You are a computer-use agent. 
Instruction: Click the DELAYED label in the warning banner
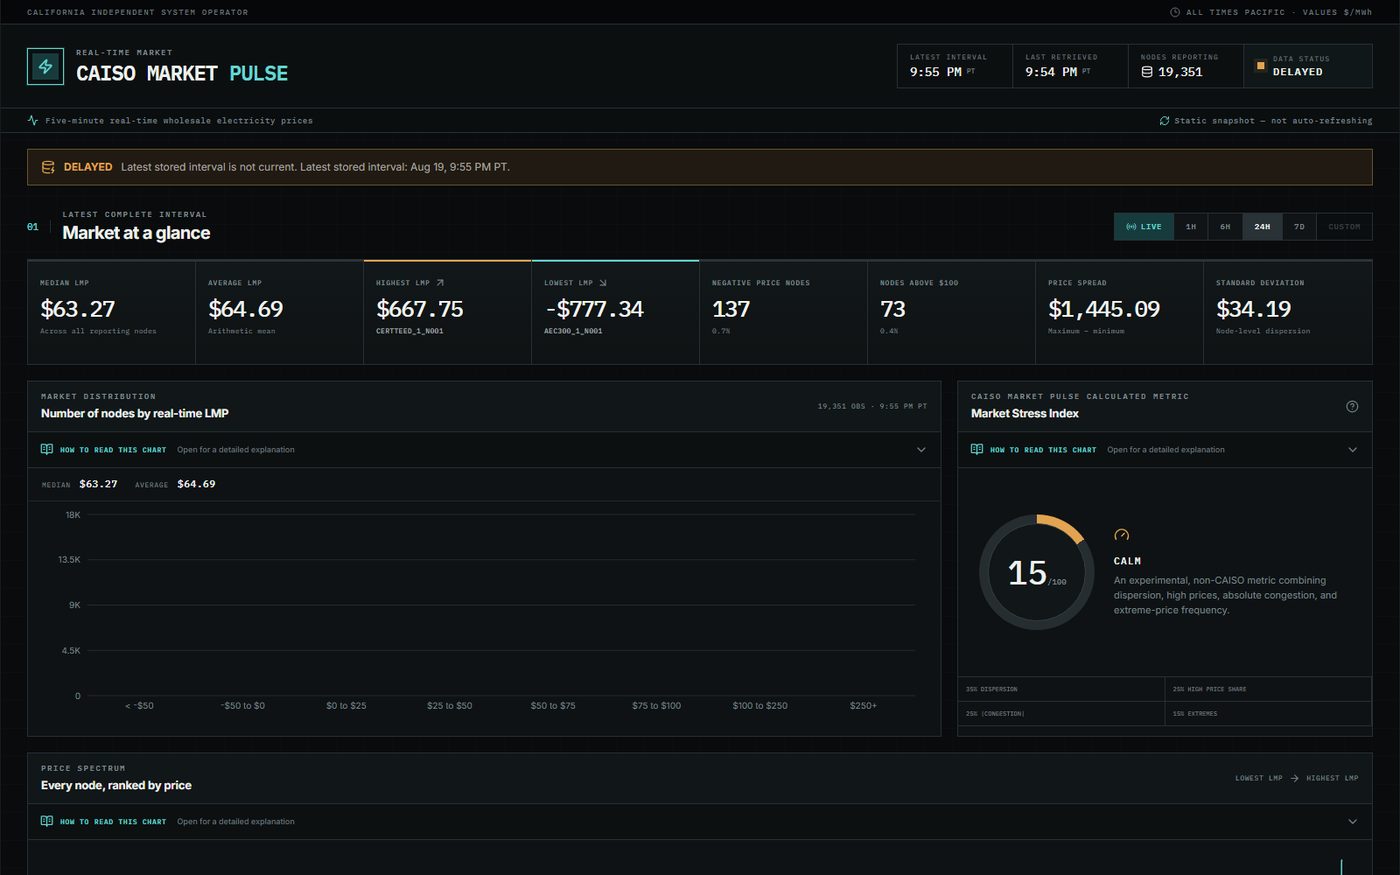(x=88, y=167)
